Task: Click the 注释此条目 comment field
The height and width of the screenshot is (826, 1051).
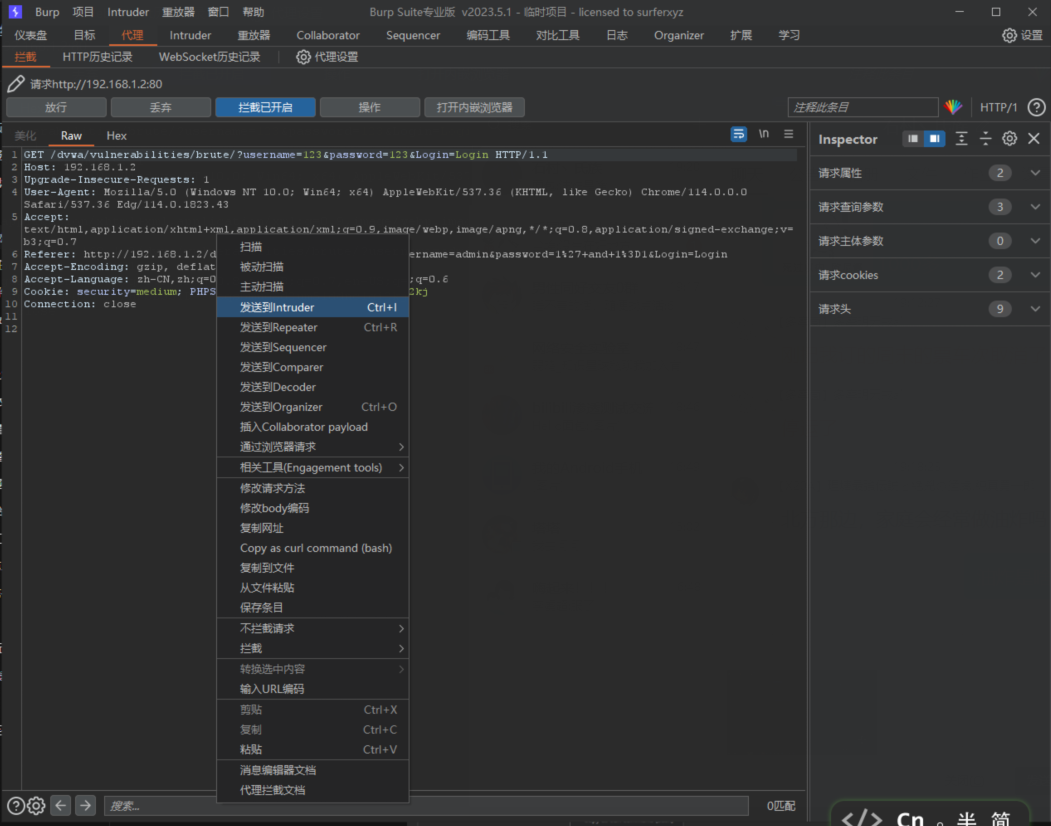Action: [x=862, y=107]
